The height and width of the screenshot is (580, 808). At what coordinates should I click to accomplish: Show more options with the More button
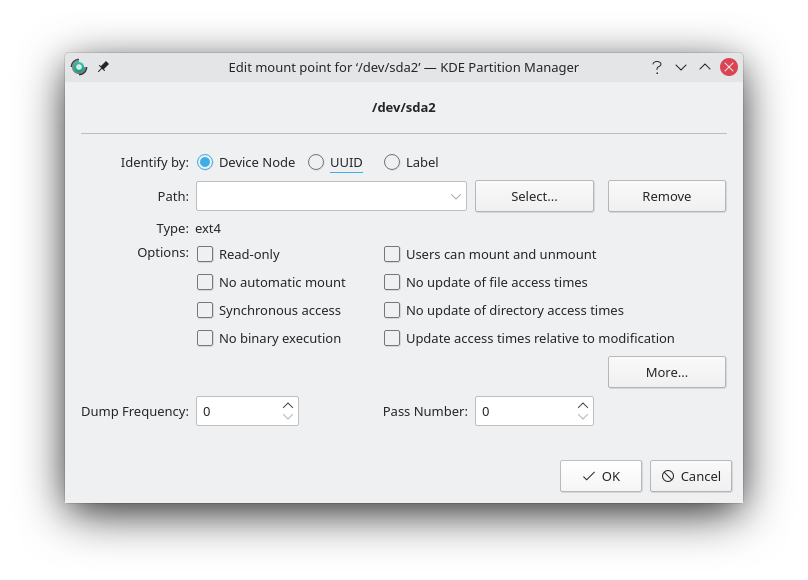point(666,372)
